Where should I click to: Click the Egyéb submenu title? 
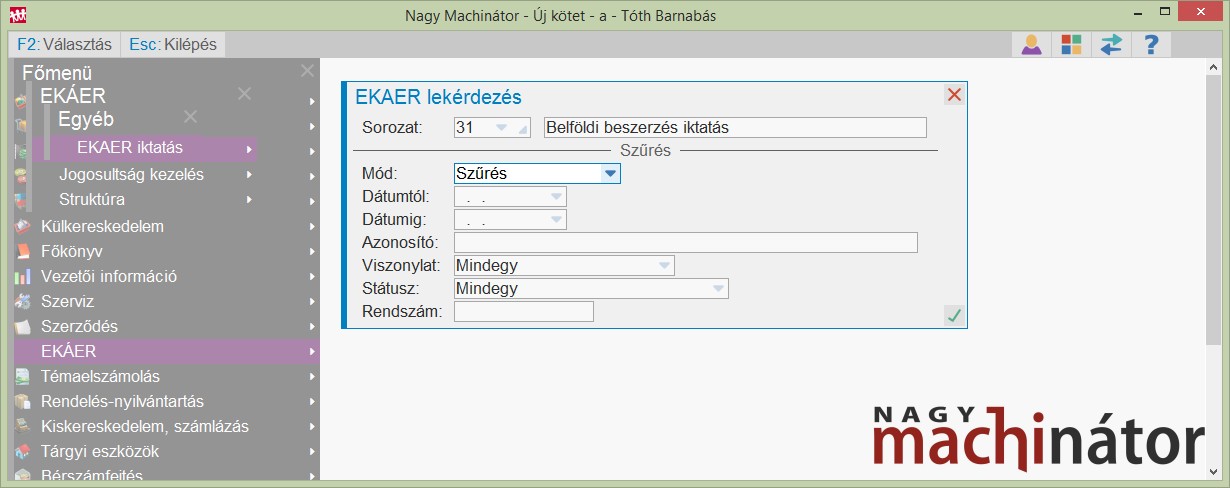[x=86, y=118]
